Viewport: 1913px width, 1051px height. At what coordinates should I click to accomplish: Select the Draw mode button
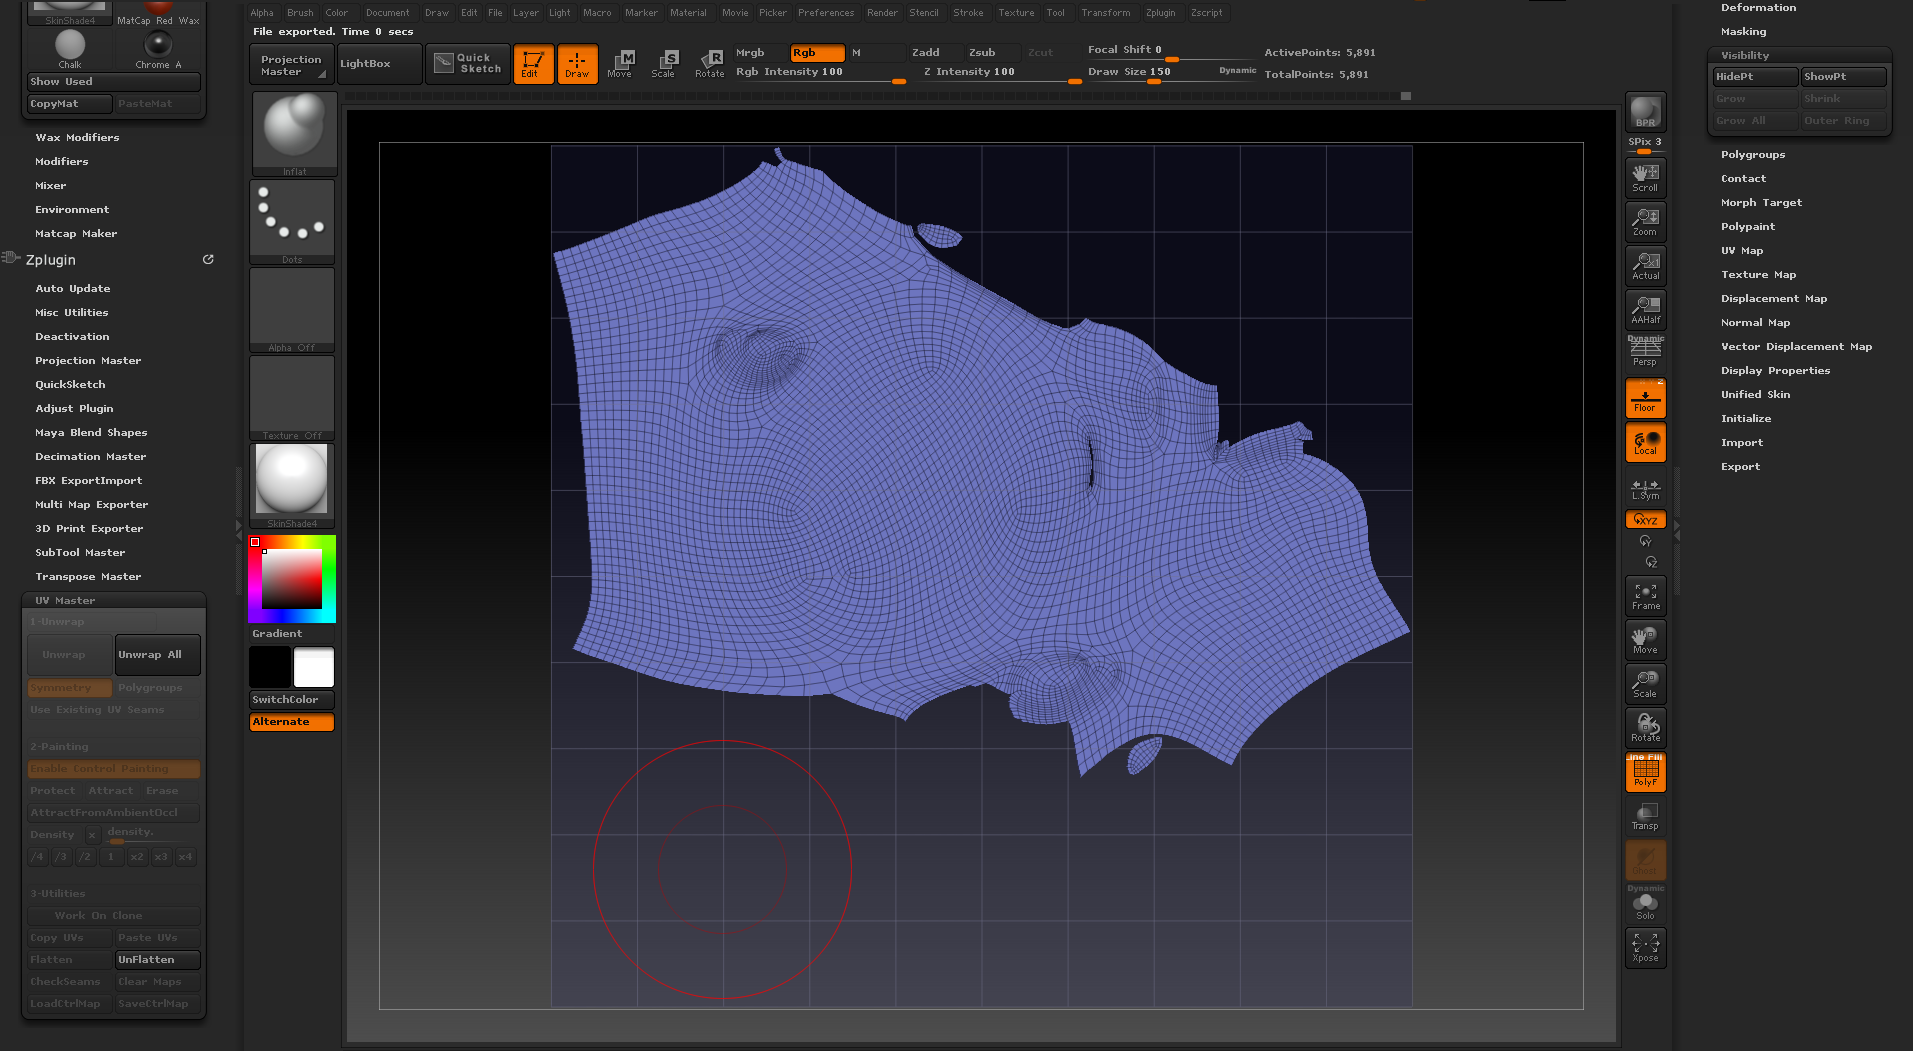coord(577,63)
